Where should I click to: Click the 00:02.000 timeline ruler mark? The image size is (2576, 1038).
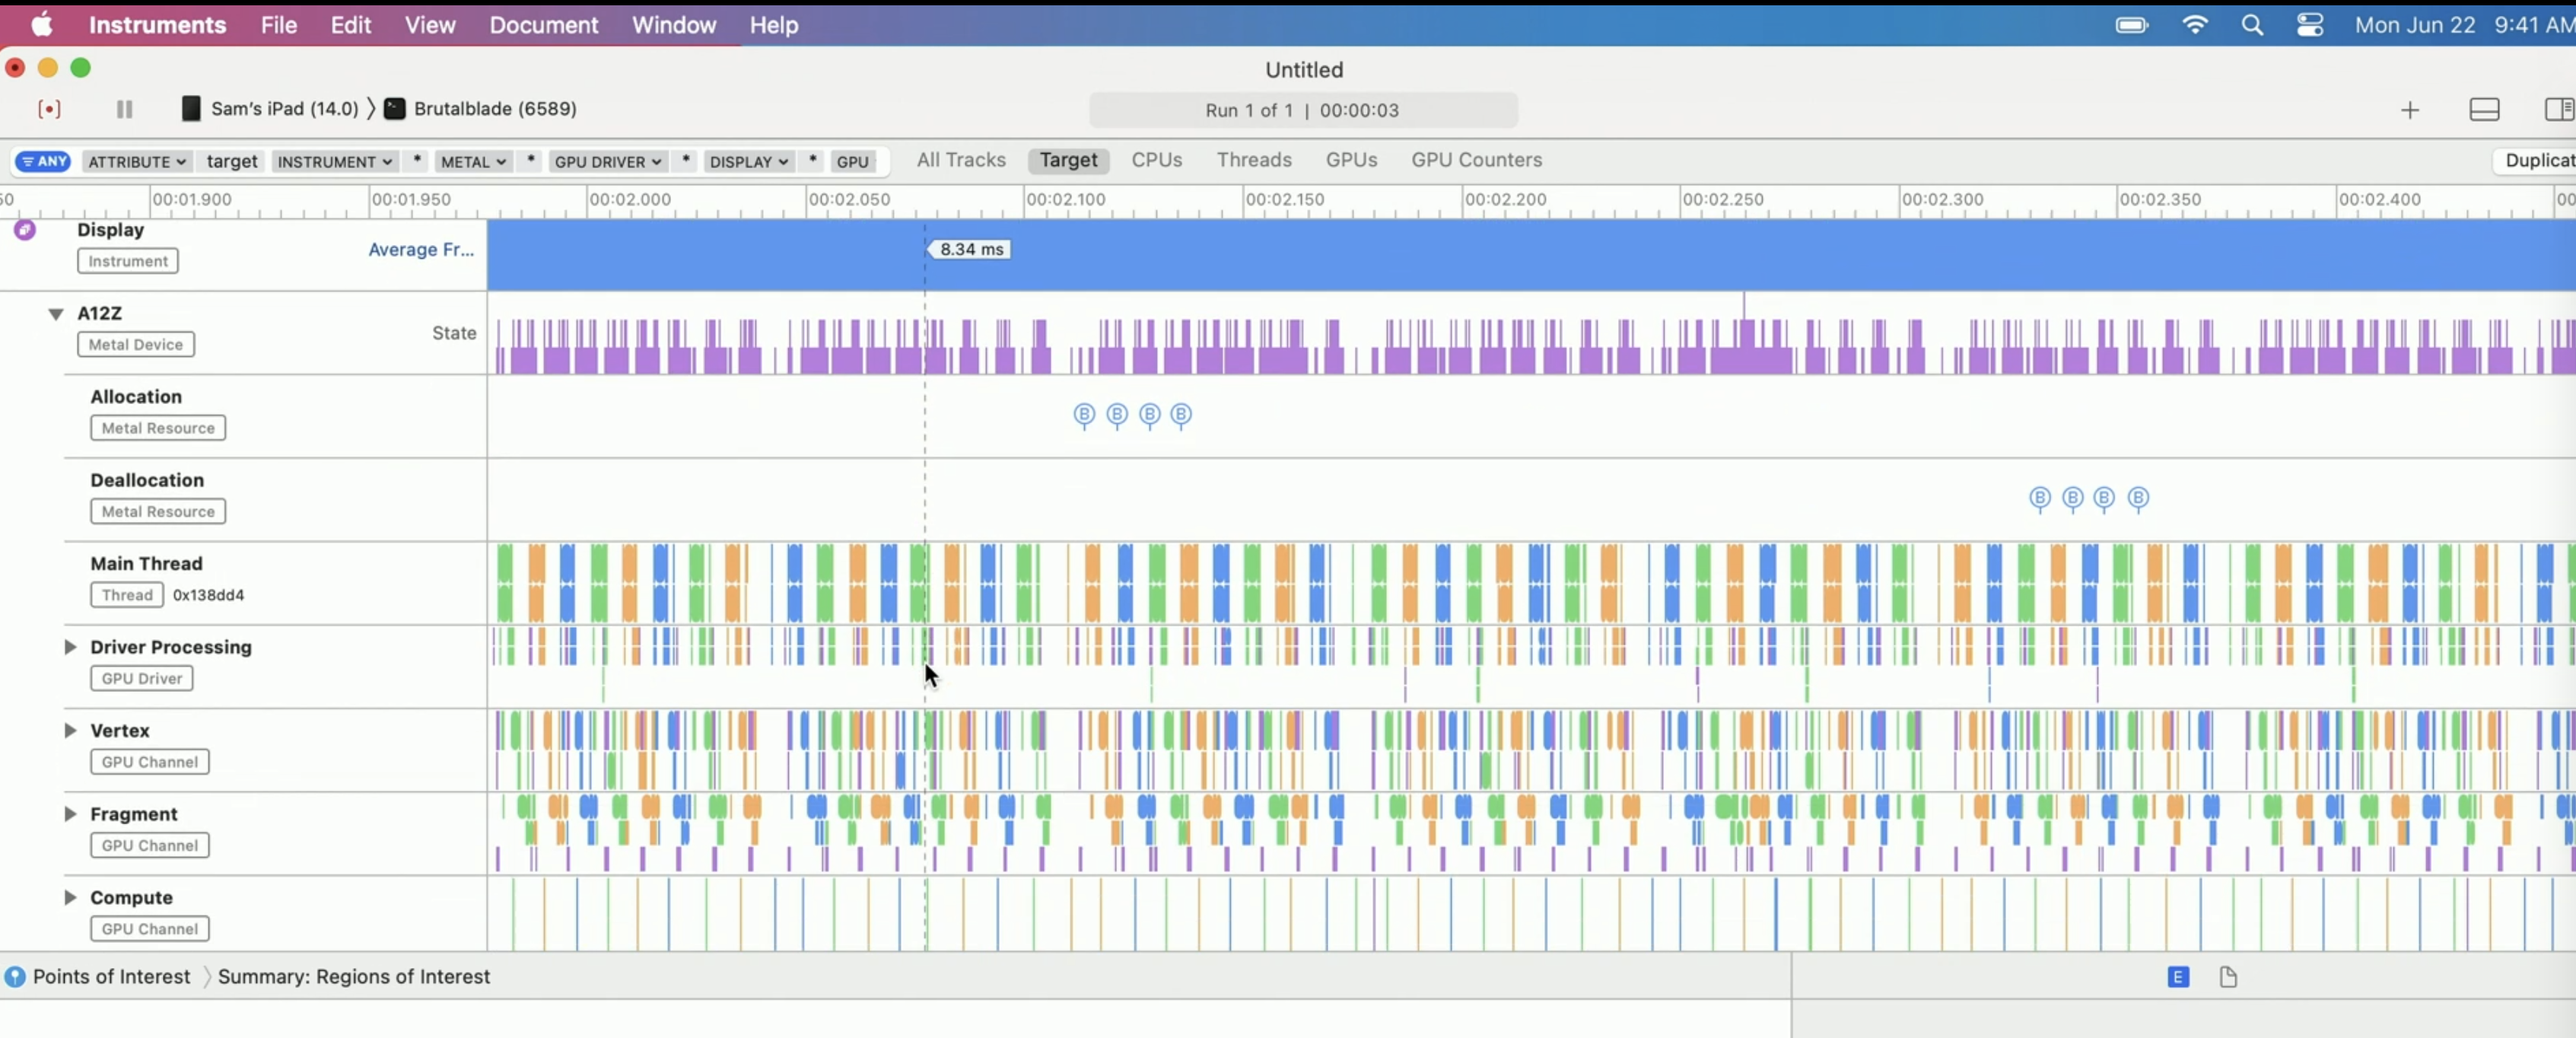click(630, 199)
